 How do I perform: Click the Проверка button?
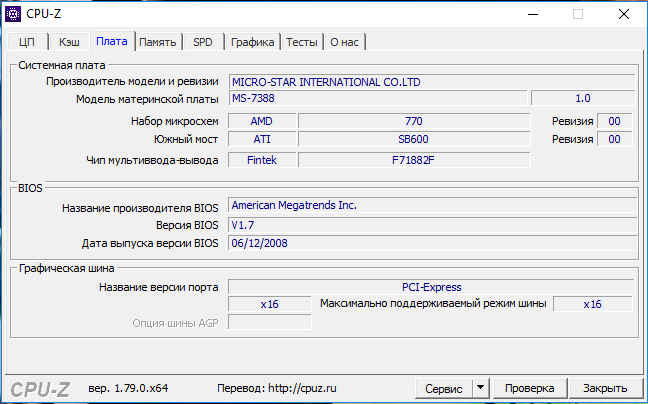529,388
